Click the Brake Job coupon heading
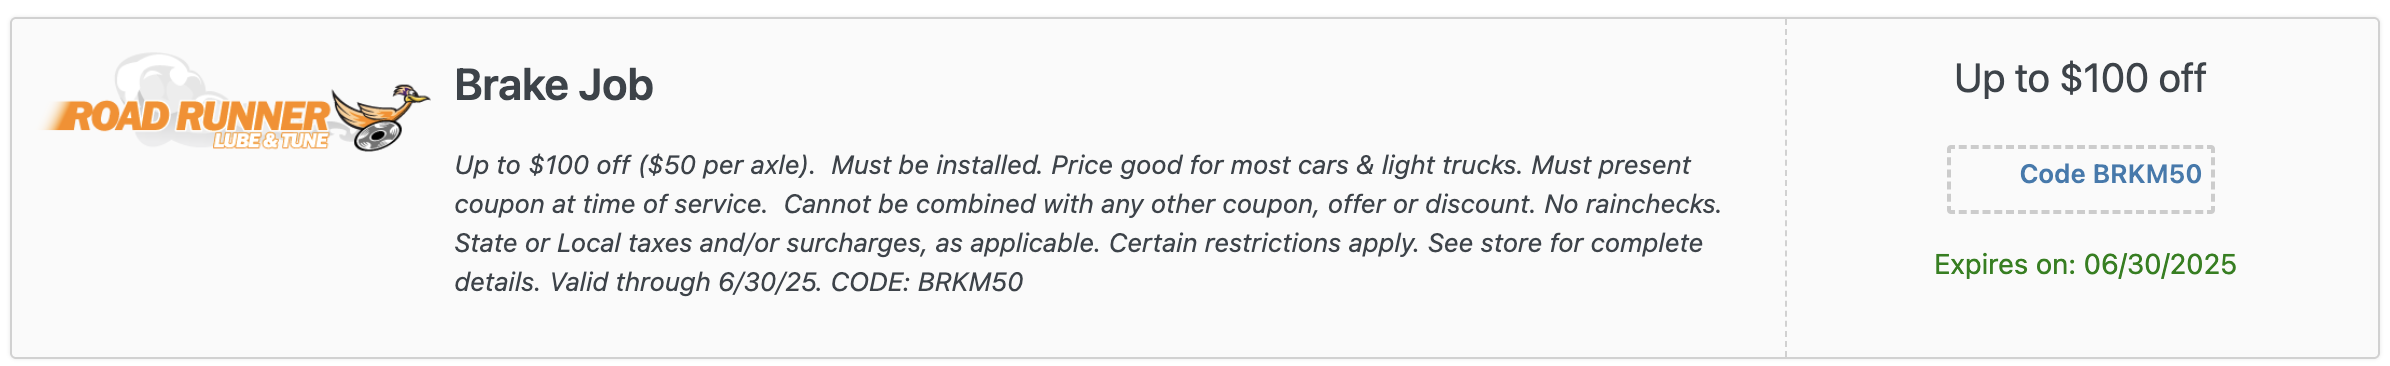The width and height of the screenshot is (2390, 366). (553, 85)
